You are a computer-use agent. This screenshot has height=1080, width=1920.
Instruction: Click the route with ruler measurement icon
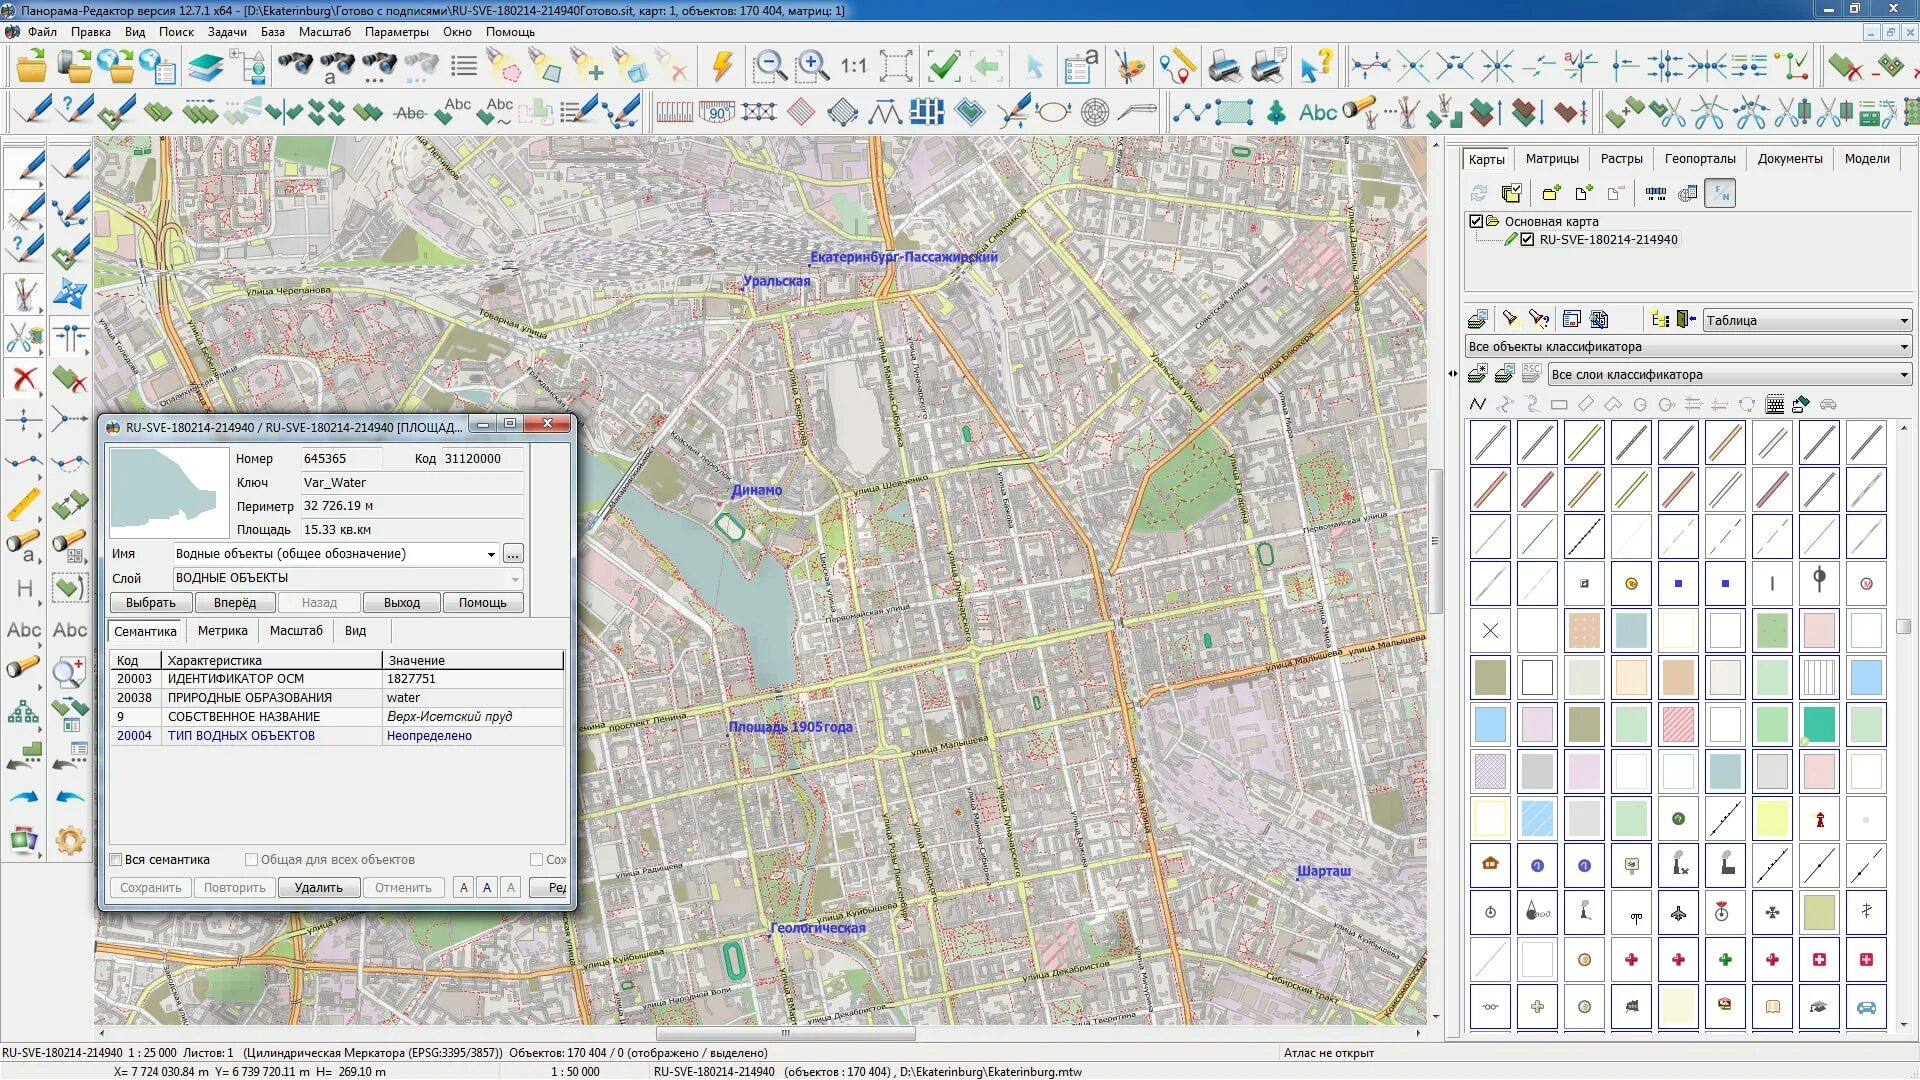(x=1177, y=67)
